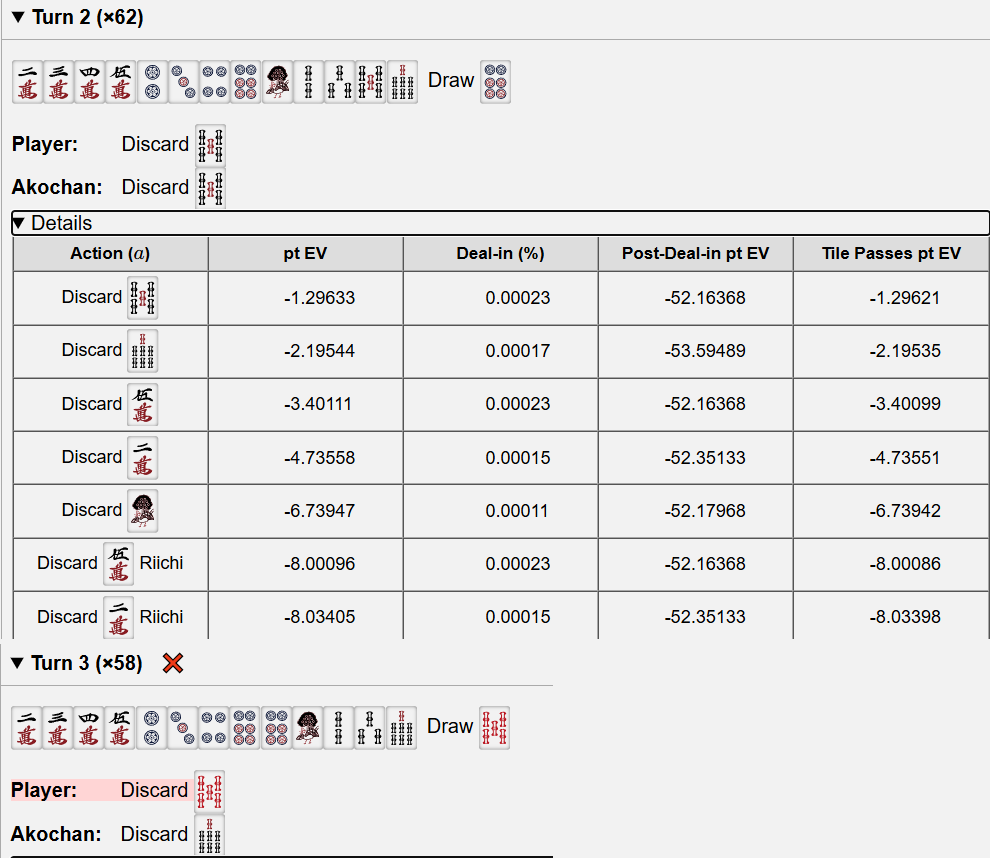Click the pt EV value -4.73558
The image size is (990, 858).
coord(319,458)
